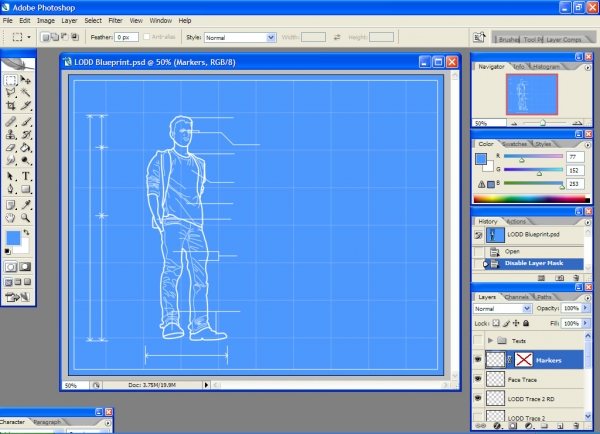This screenshot has width=600, height=434.
Task: Select the History Brush tool
Action: [26, 134]
